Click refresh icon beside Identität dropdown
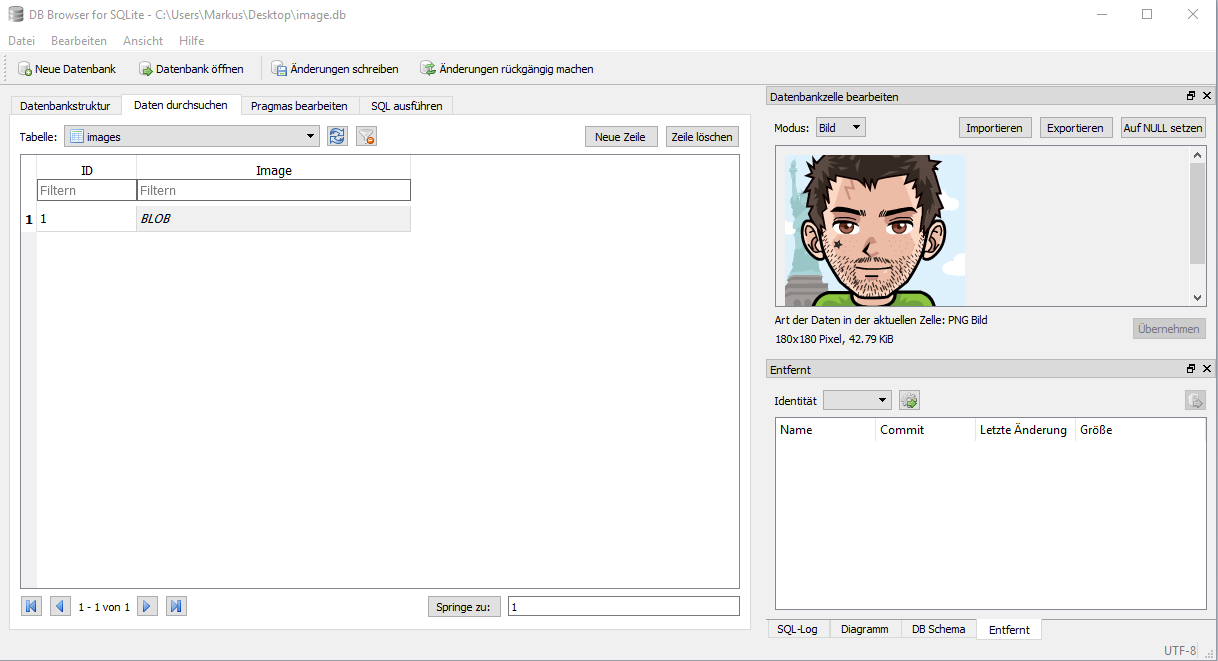 909,400
